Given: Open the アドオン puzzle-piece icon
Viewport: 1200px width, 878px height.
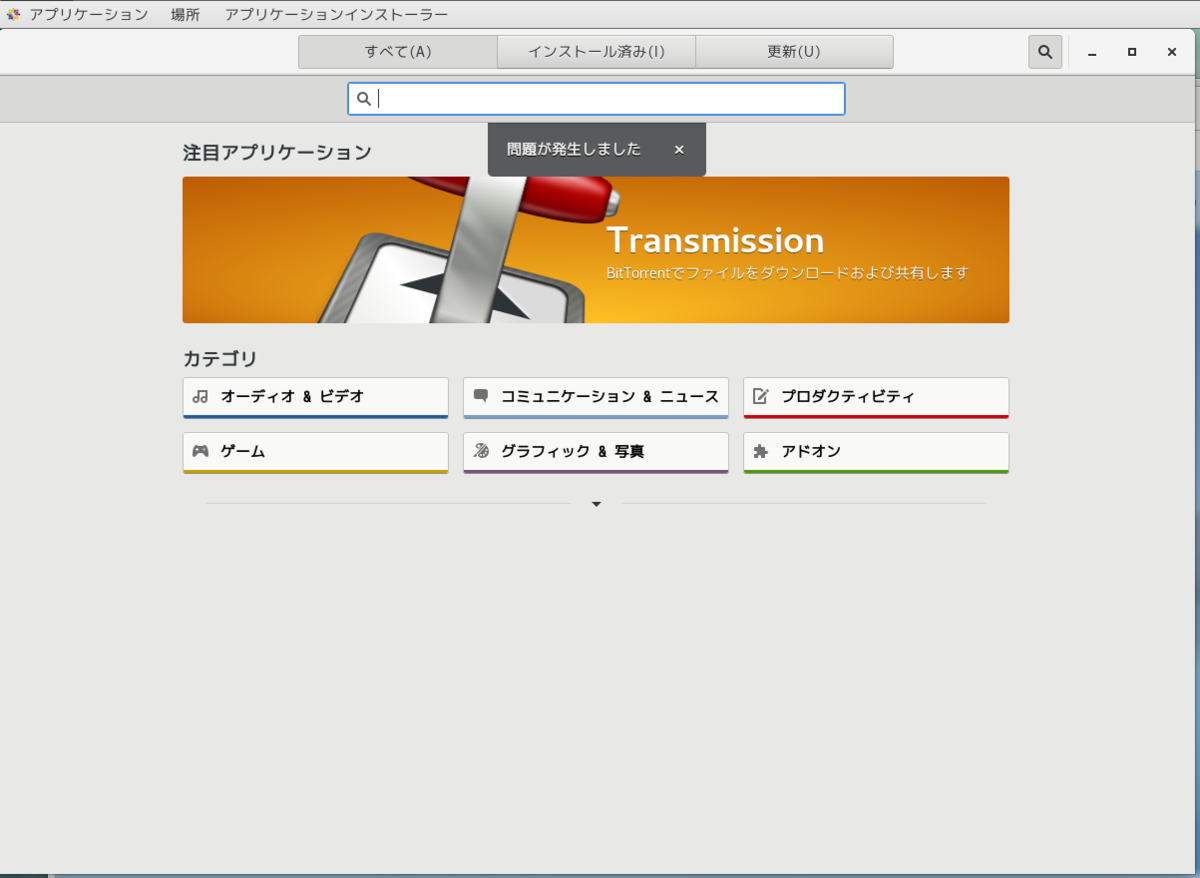Looking at the screenshot, I should pyautogui.click(x=759, y=451).
